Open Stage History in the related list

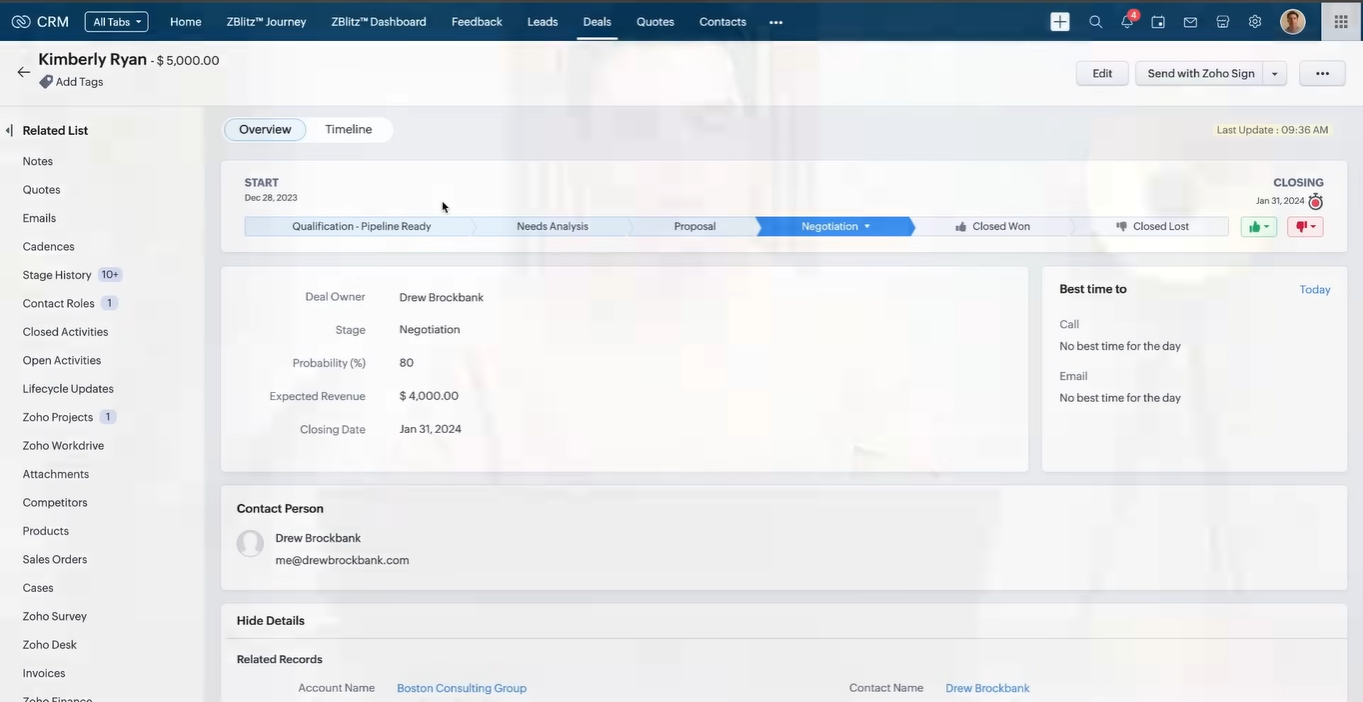click(55, 275)
